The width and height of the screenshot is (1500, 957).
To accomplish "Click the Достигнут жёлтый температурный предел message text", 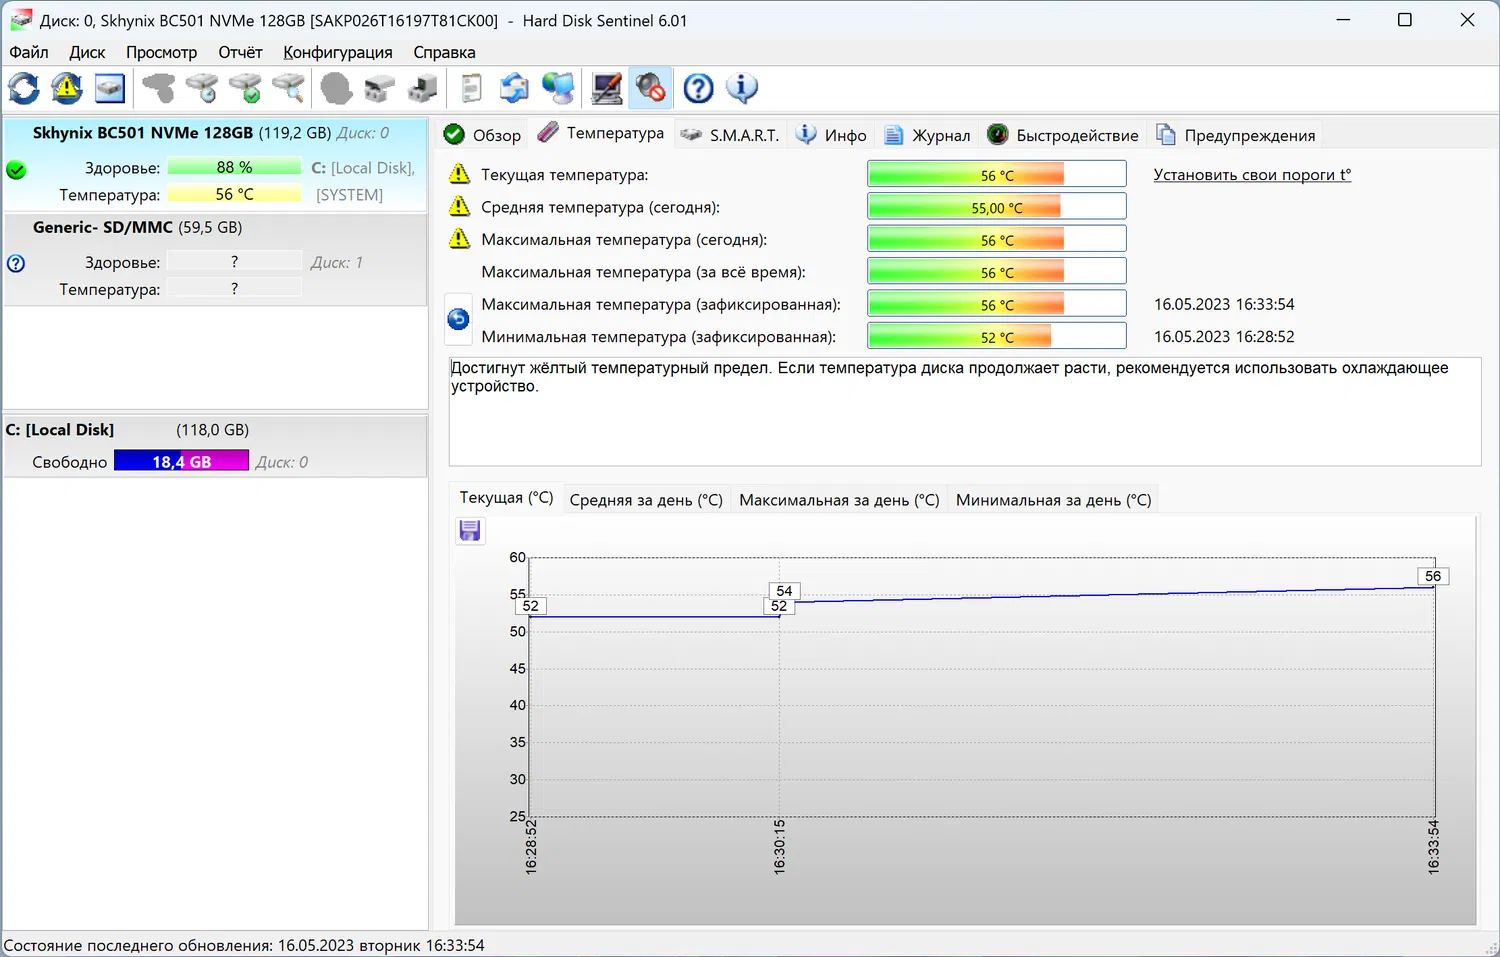I will (949, 377).
